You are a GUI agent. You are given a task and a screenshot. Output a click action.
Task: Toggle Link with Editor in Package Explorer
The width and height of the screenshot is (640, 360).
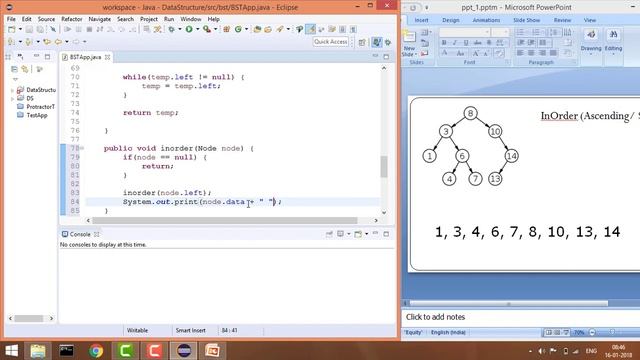pyautogui.click(x=25, y=69)
